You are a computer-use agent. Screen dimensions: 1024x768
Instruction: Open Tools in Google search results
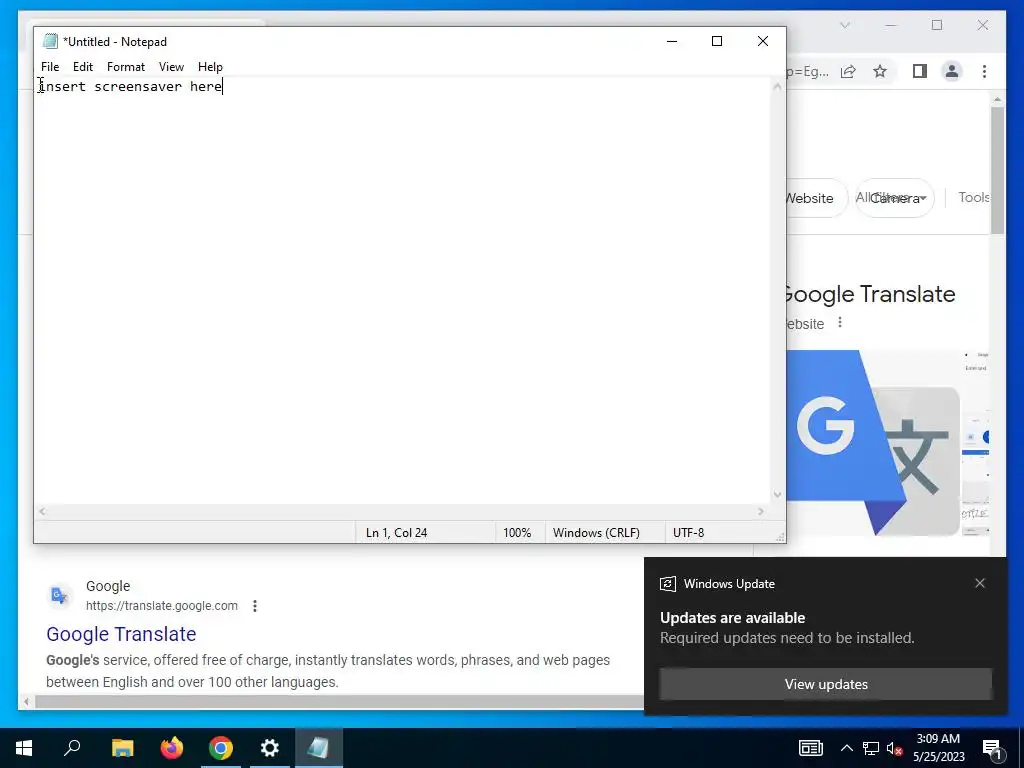[x=974, y=197]
